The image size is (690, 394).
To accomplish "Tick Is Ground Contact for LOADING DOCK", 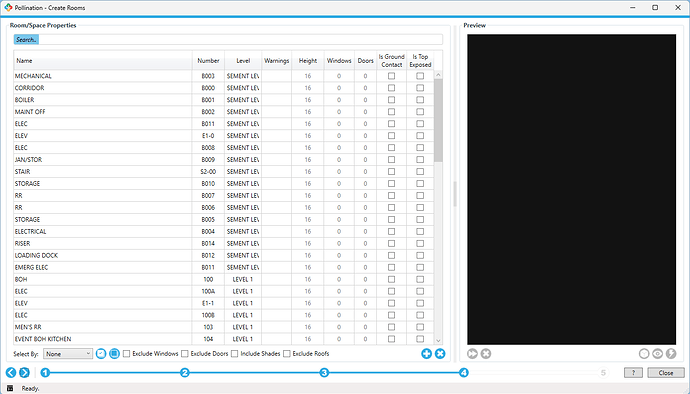I will point(391,255).
